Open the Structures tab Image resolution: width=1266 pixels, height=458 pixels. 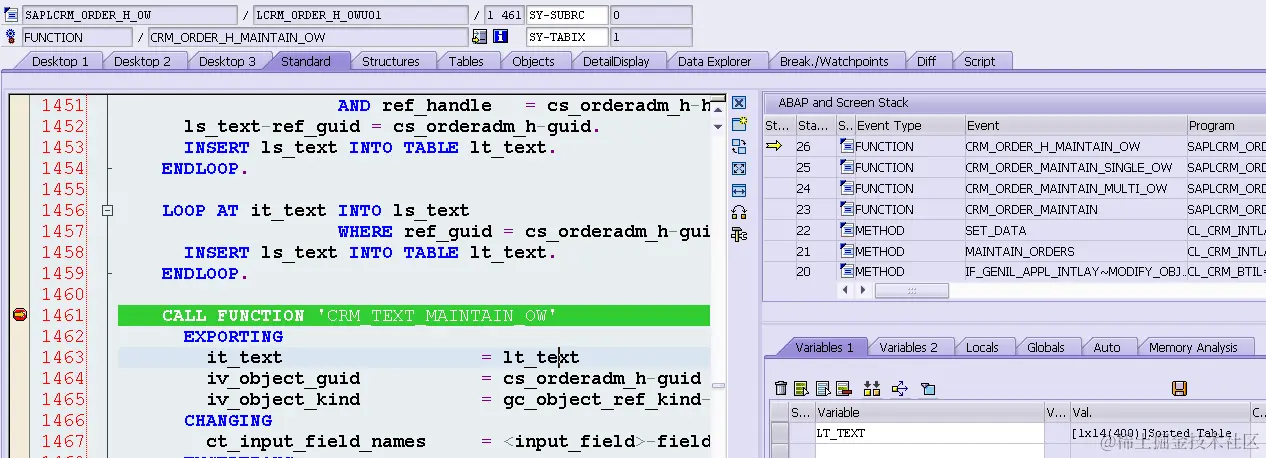(391, 61)
